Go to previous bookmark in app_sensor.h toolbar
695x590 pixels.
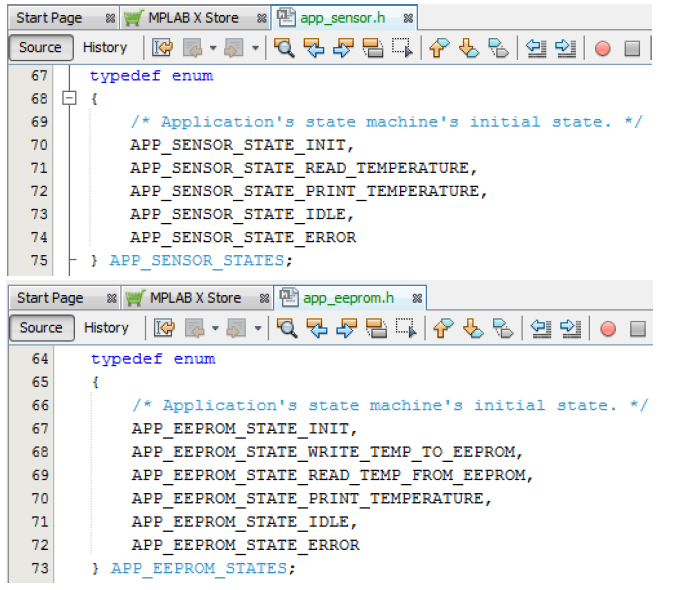point(439,47)
